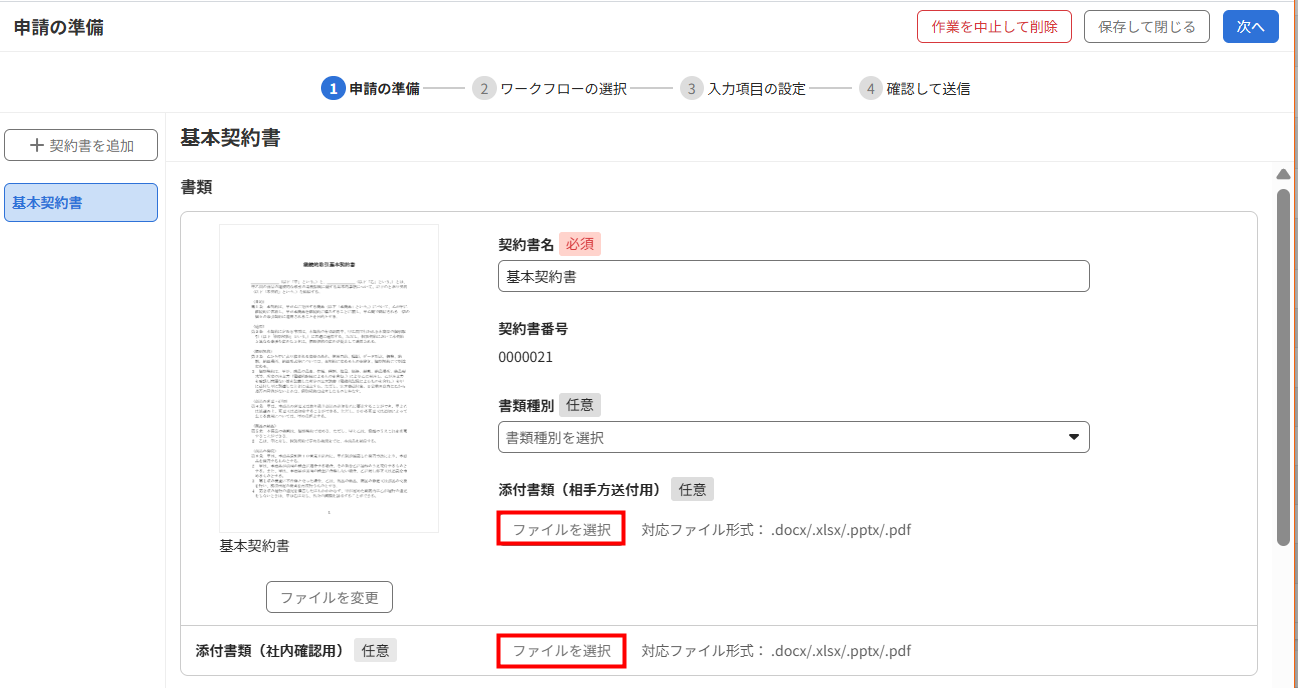Click the ファイルを変更 button
Screen dimensions: 1298x688
tap(329, 597)
